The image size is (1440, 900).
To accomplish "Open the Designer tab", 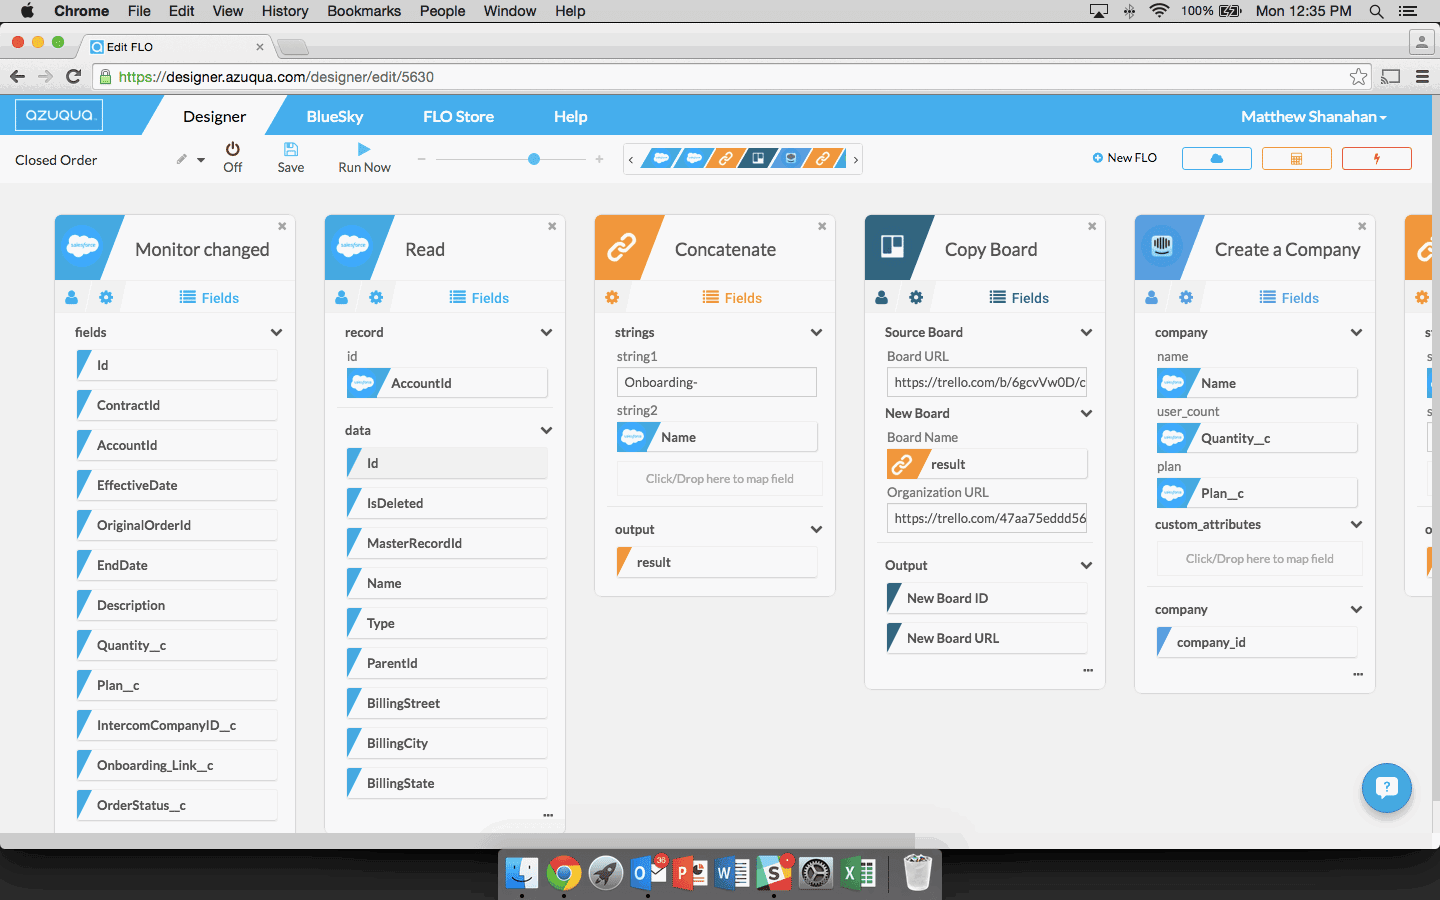I will point(214,116).
